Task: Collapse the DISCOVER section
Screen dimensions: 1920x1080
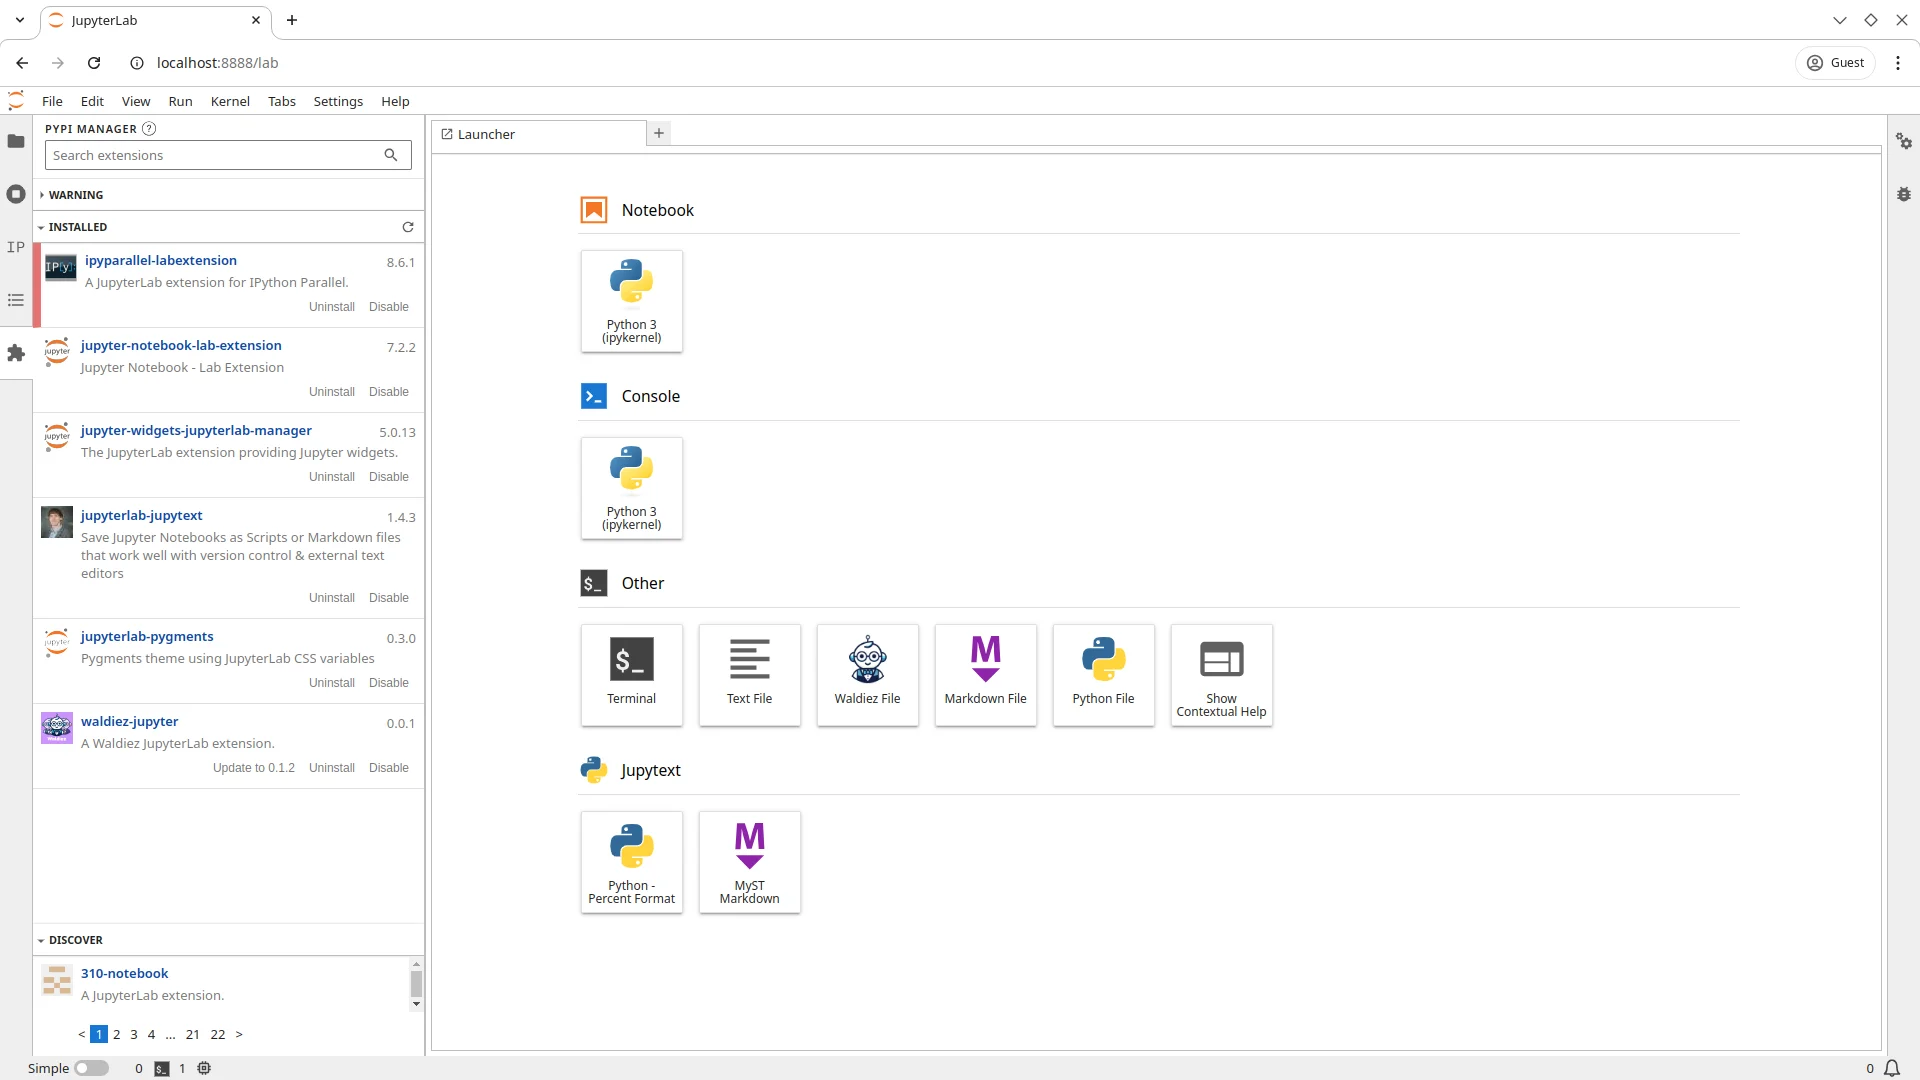Action: (x=75, y=940)
